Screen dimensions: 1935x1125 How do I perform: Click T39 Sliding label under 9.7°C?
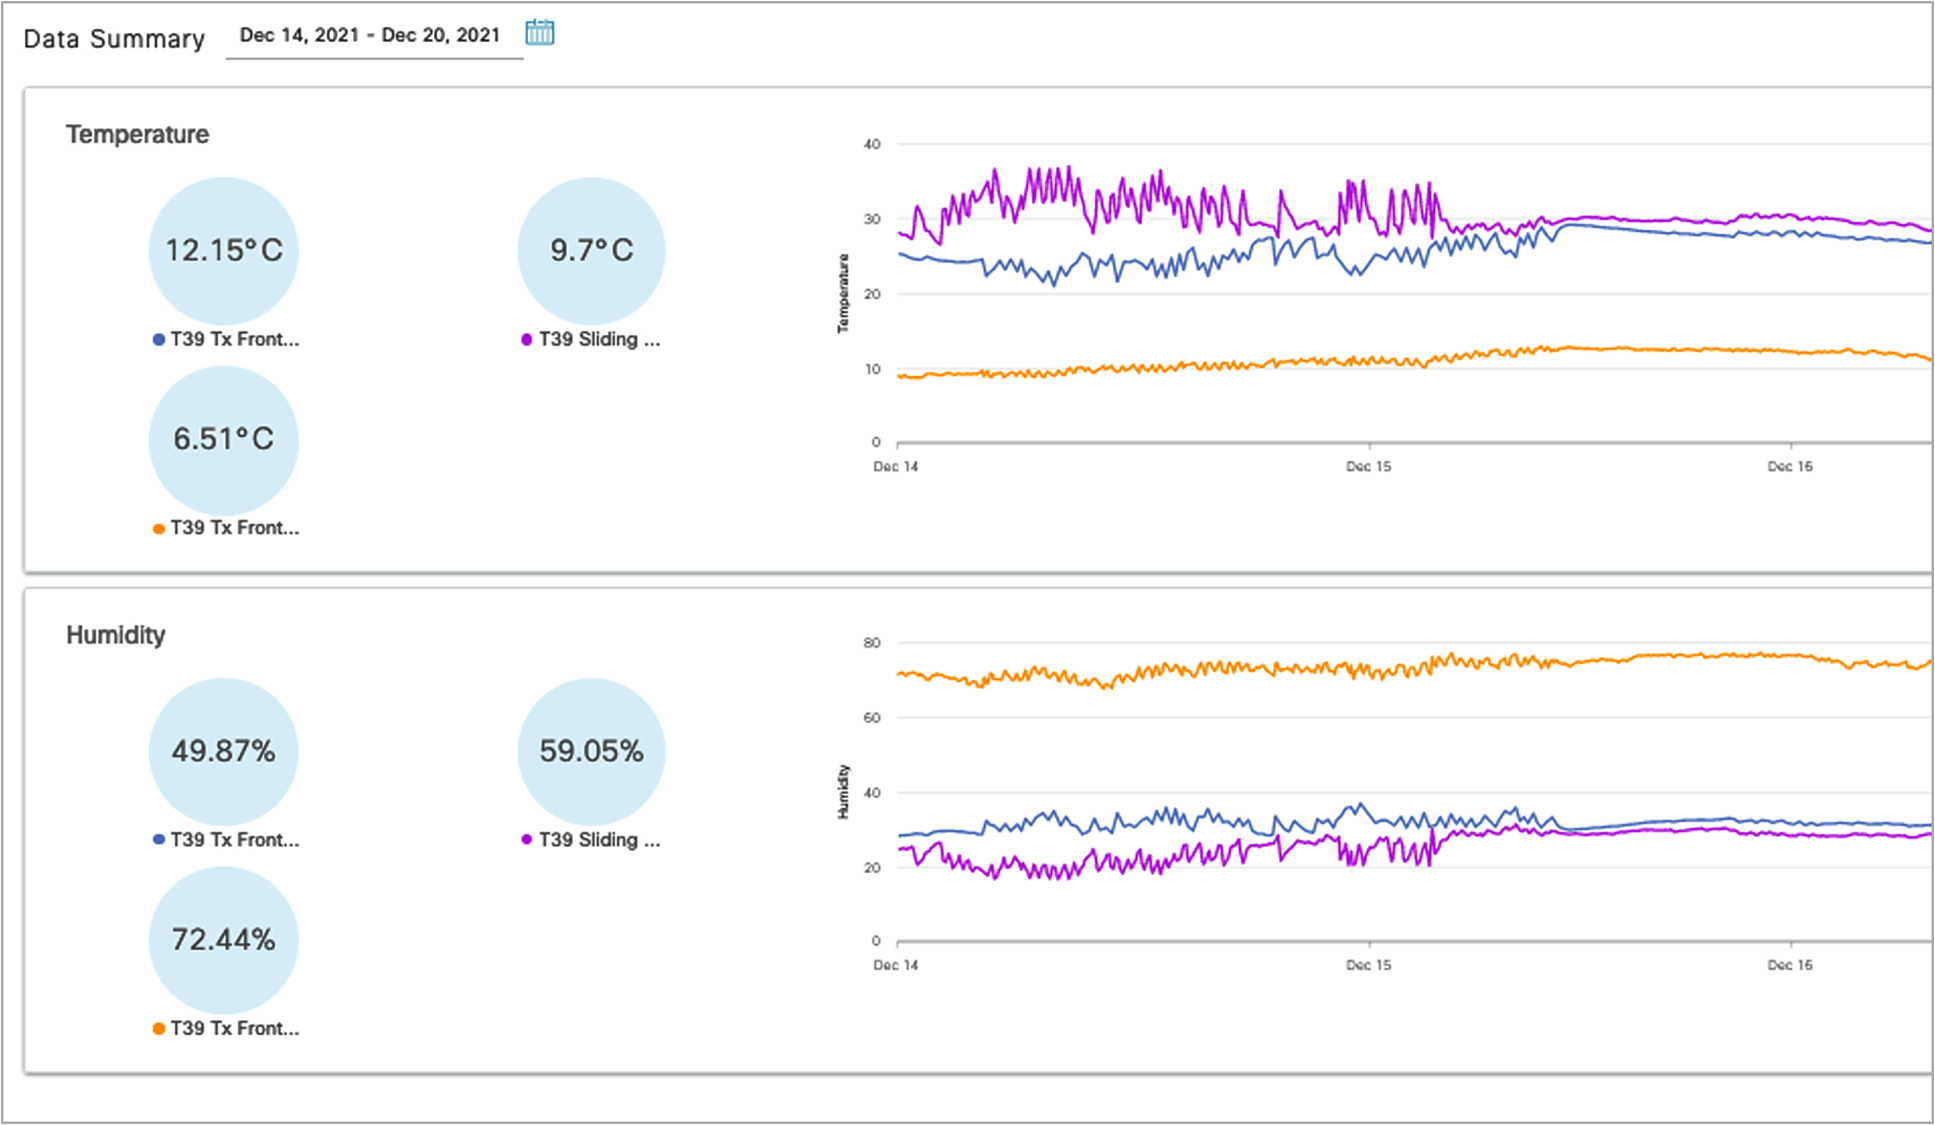coord(600,339)
